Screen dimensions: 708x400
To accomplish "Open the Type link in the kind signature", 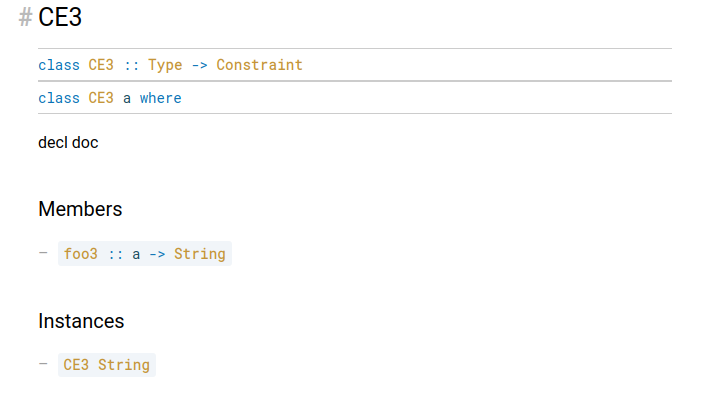I will click(165, 65).
